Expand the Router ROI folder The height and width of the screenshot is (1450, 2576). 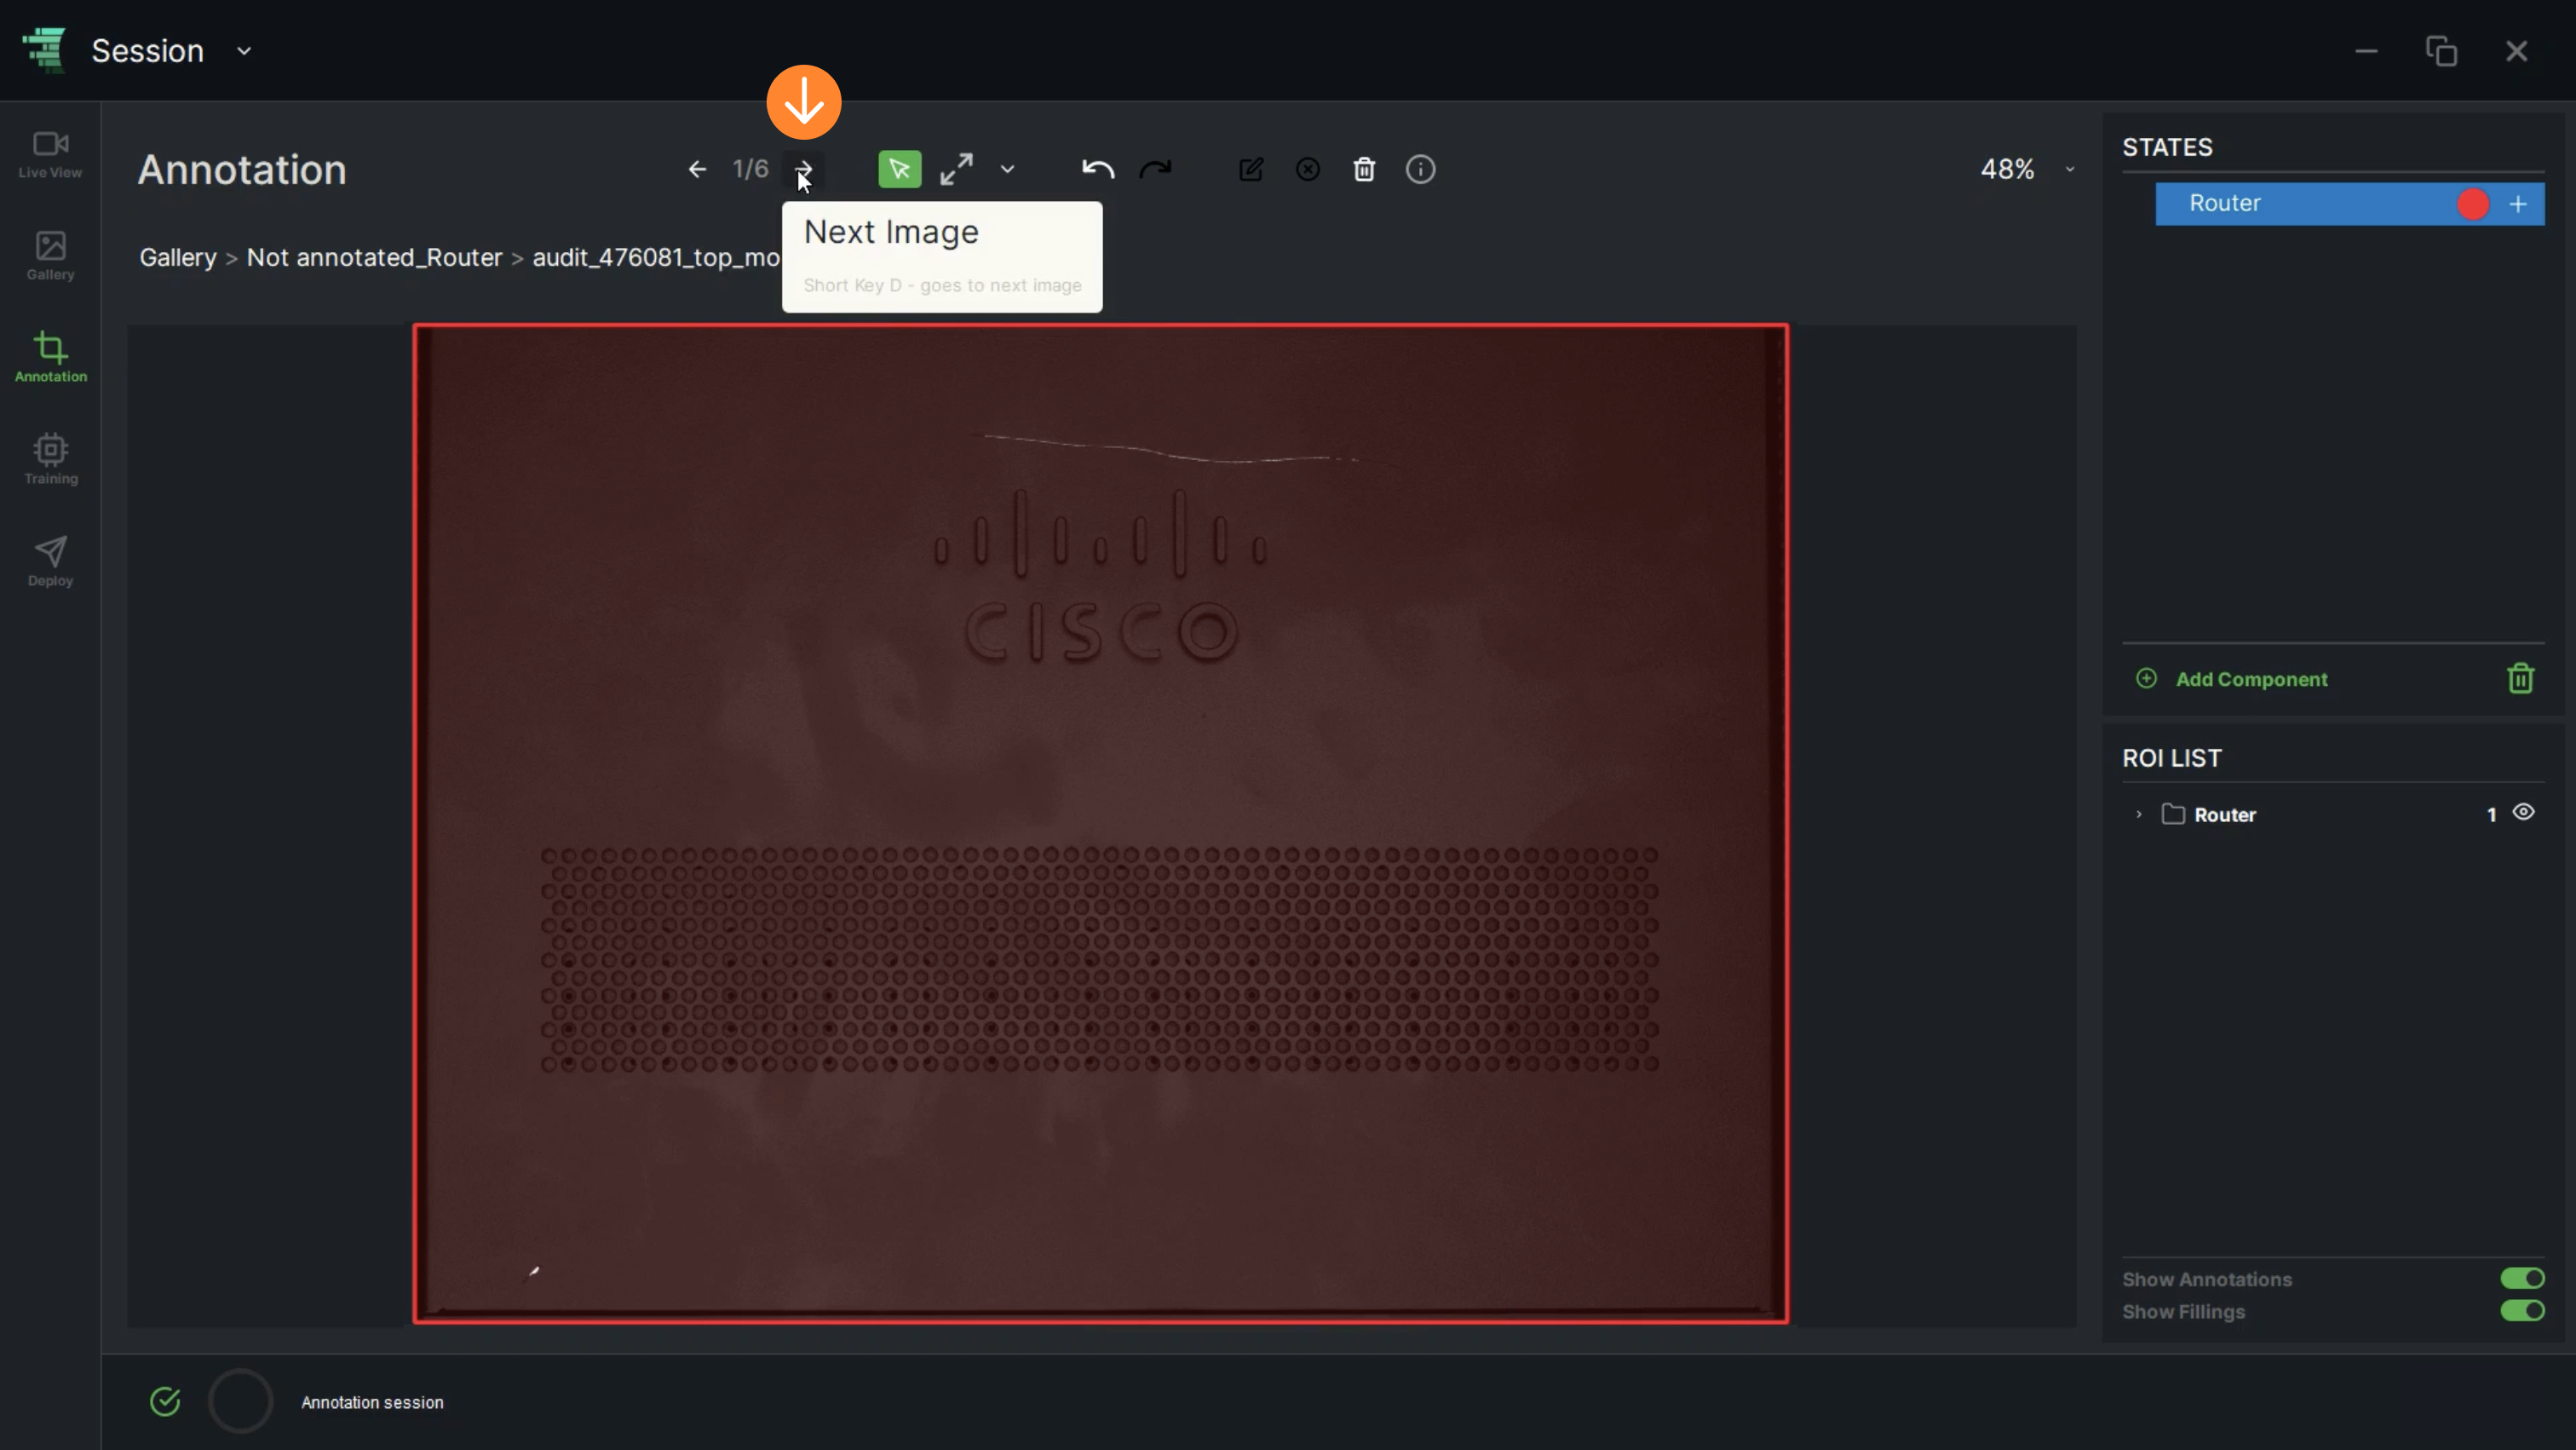2138,815
